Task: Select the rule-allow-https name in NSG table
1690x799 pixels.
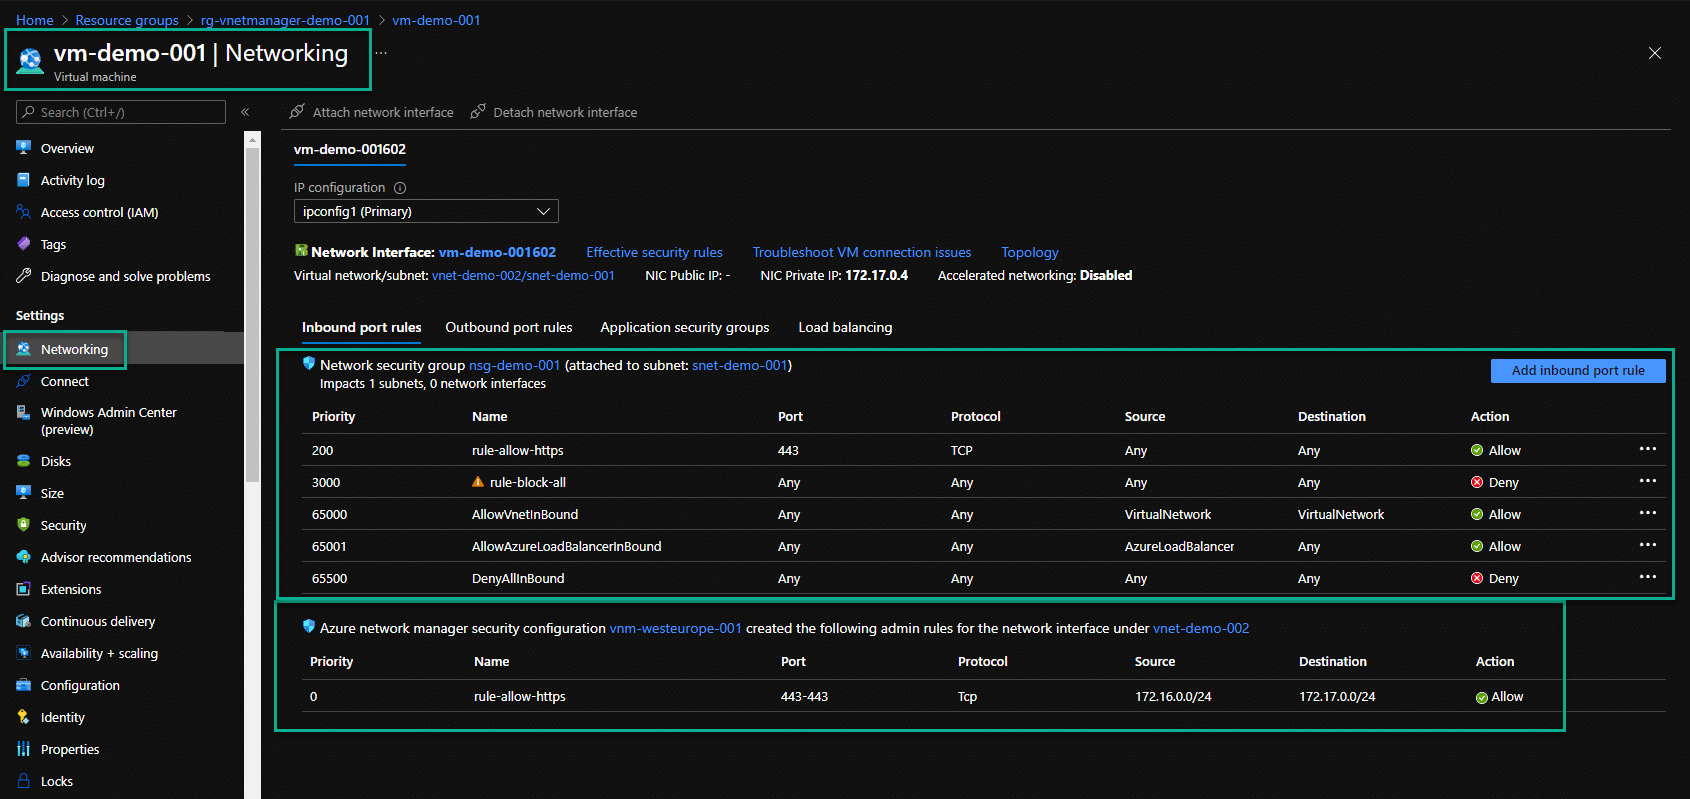Action: click(x=518, y=450)
